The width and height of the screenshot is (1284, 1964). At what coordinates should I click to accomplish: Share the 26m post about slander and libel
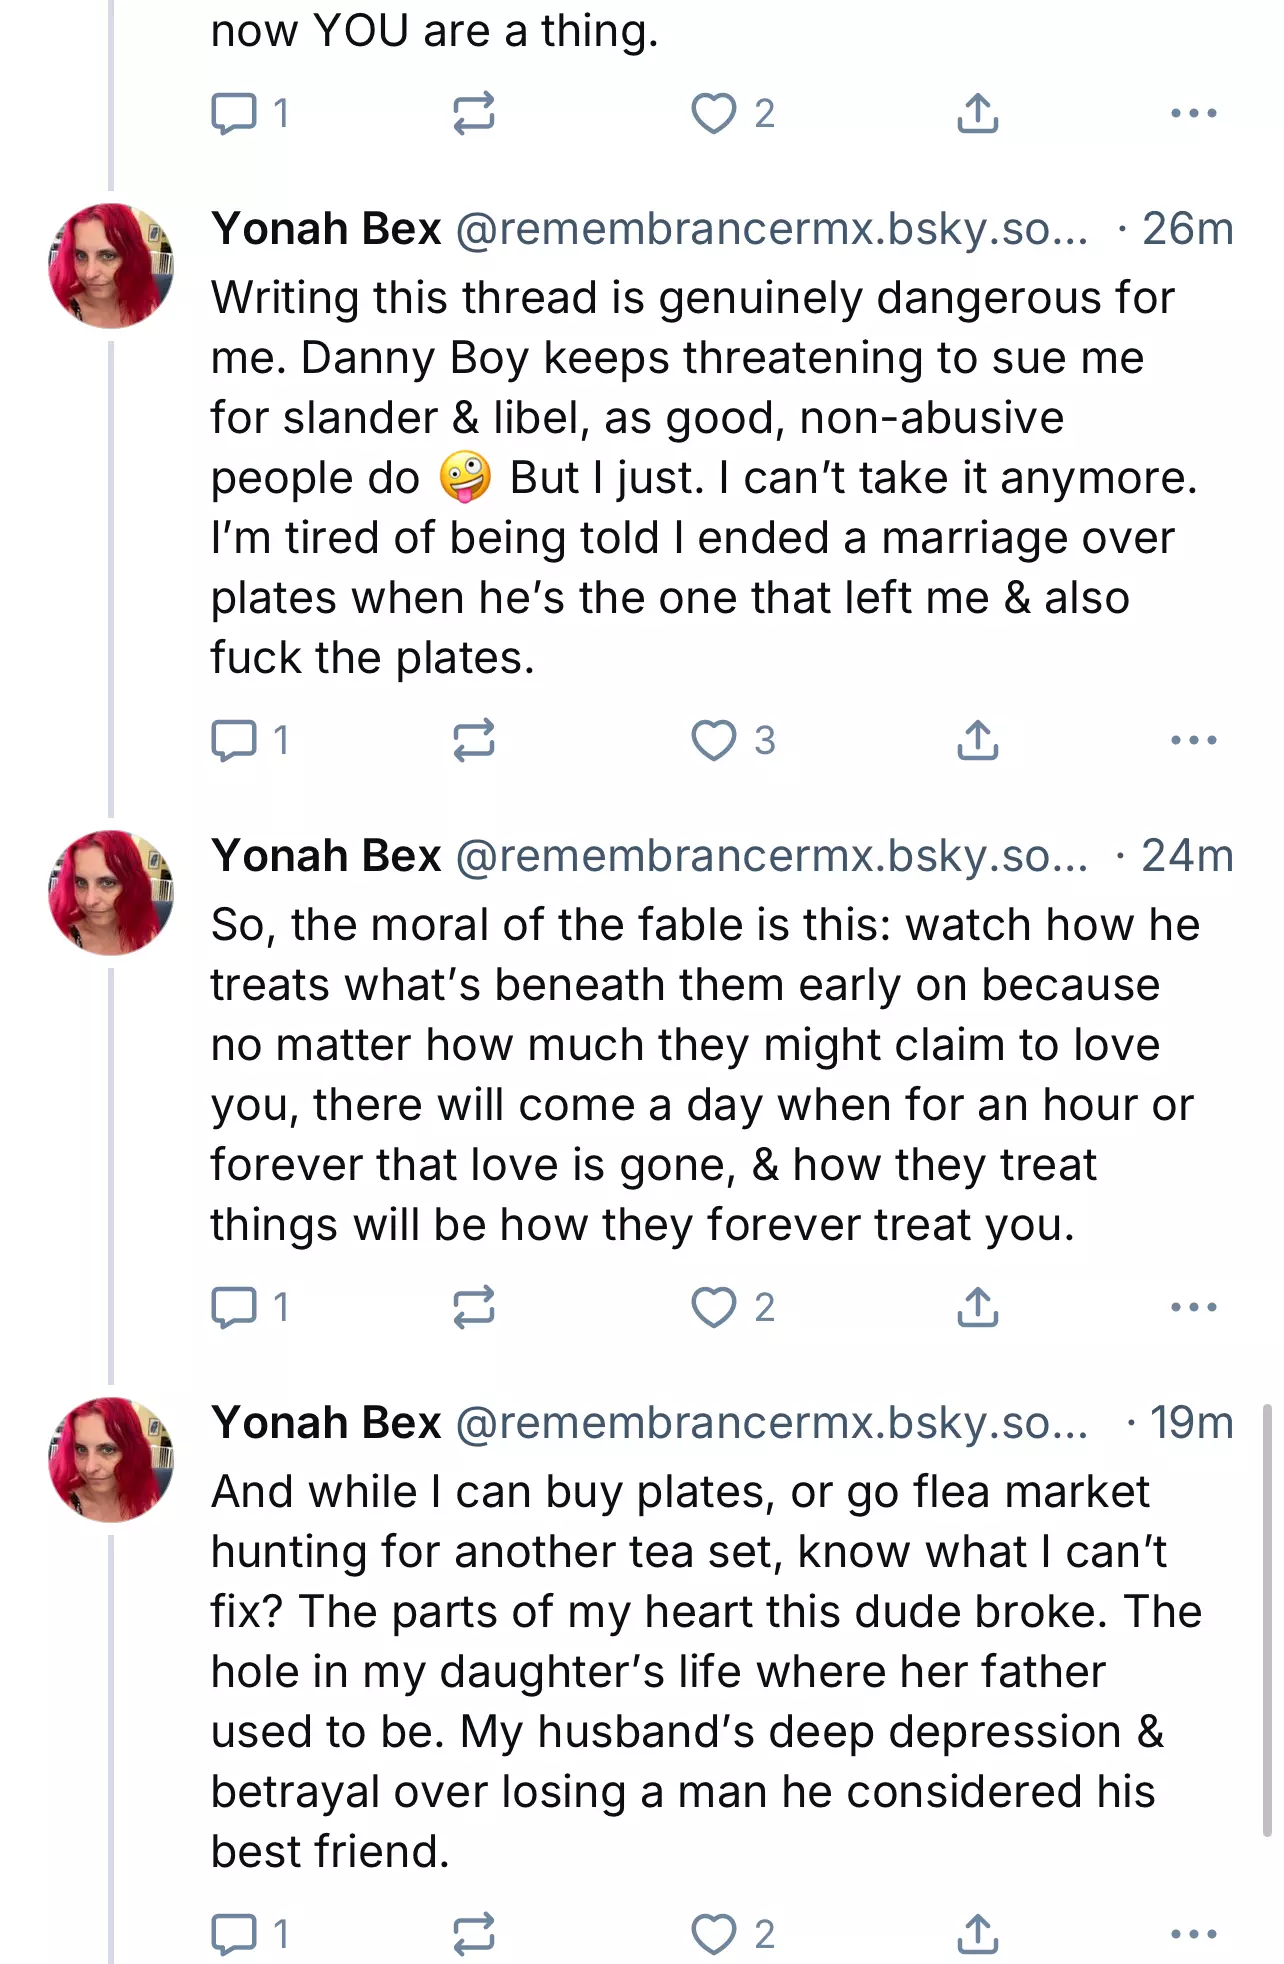(x=977, y=740)
